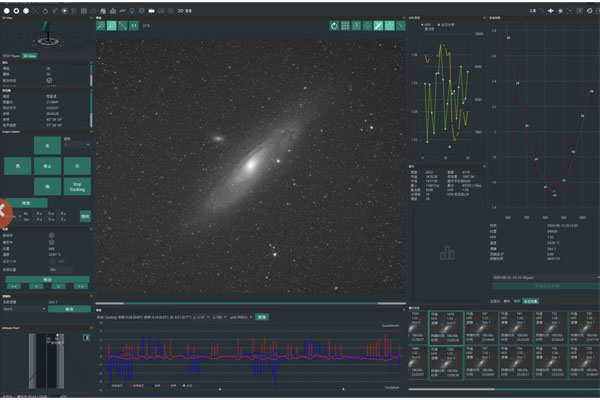Click the orange arrow on the left edge
Image resolution: width=600 pixels, height=400 pixels.
click(x=4, y=211)
